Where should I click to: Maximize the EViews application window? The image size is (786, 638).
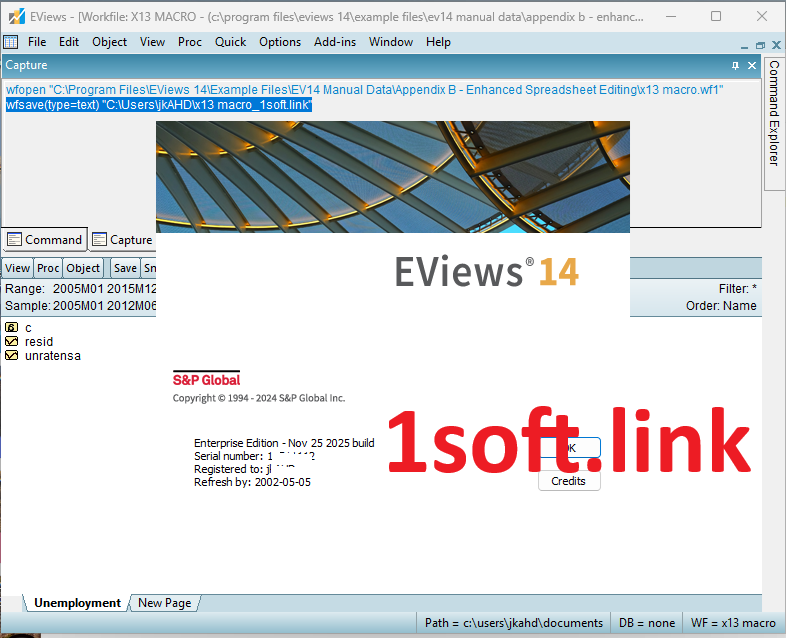coord(716,17)
